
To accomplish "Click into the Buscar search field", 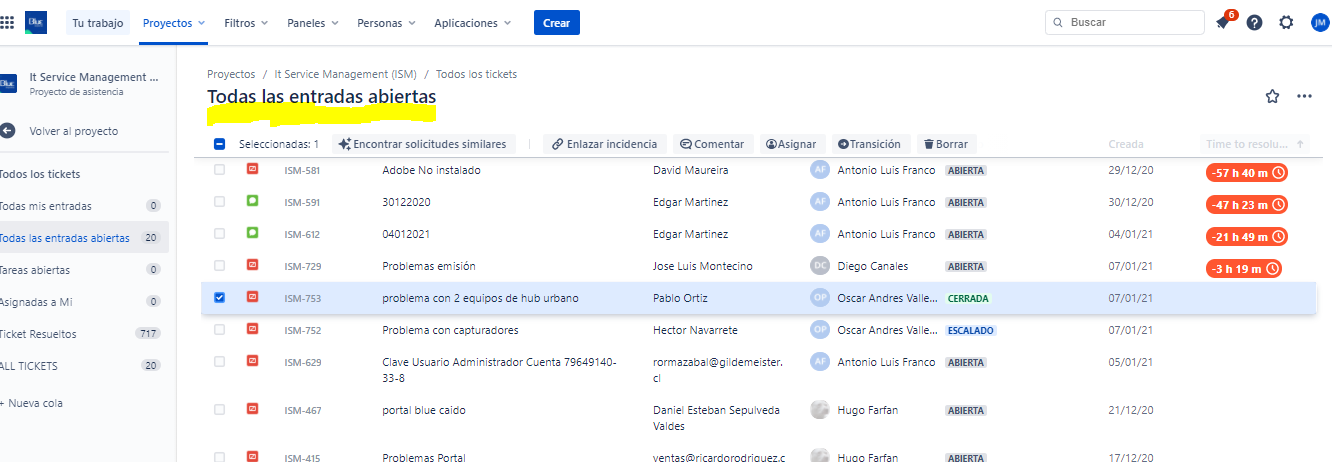I will [1125, 22].
